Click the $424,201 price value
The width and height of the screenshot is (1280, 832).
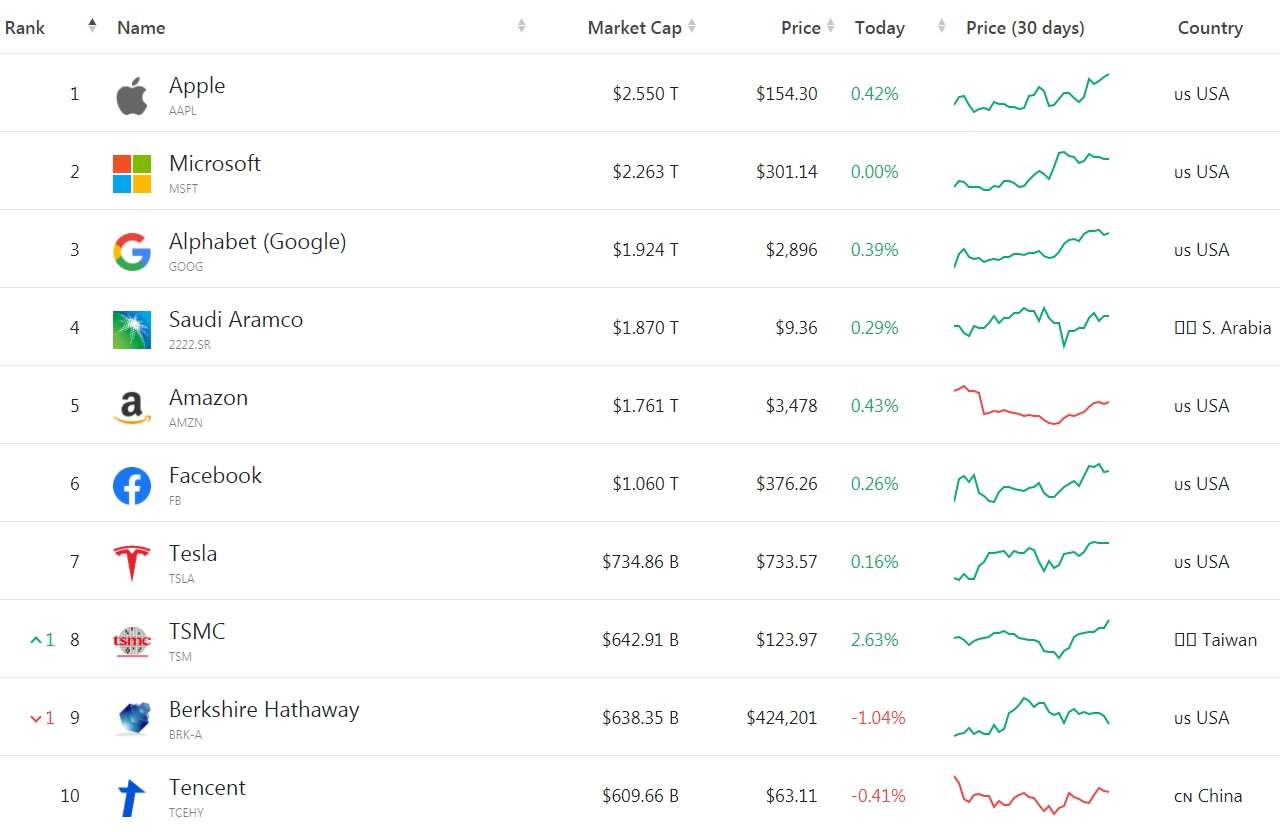[782, 718]
